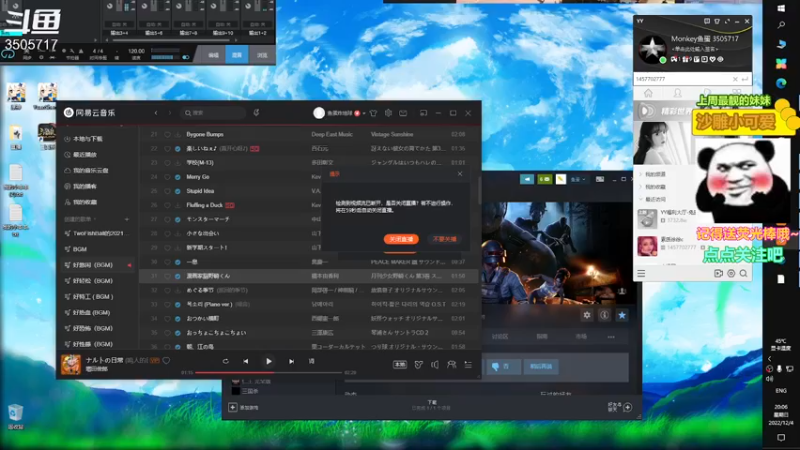Click the magnifier icon at the YY window bottom
This screenshot has width=800, height=450.
click(x=743, y=273)
